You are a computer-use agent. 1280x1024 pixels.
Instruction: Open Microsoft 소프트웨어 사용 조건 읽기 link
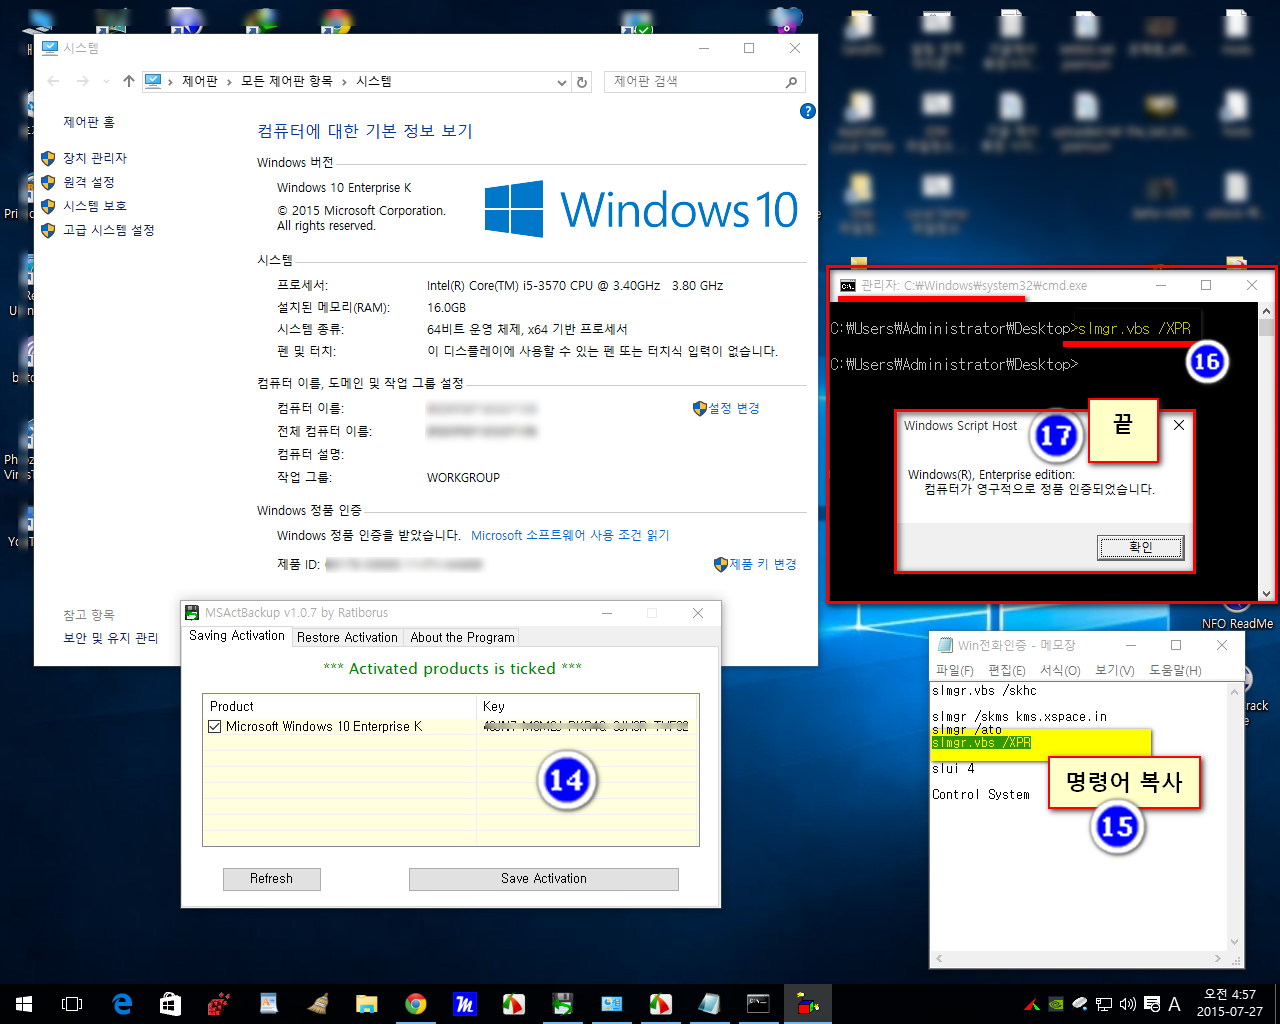click(x=570, y=535)
